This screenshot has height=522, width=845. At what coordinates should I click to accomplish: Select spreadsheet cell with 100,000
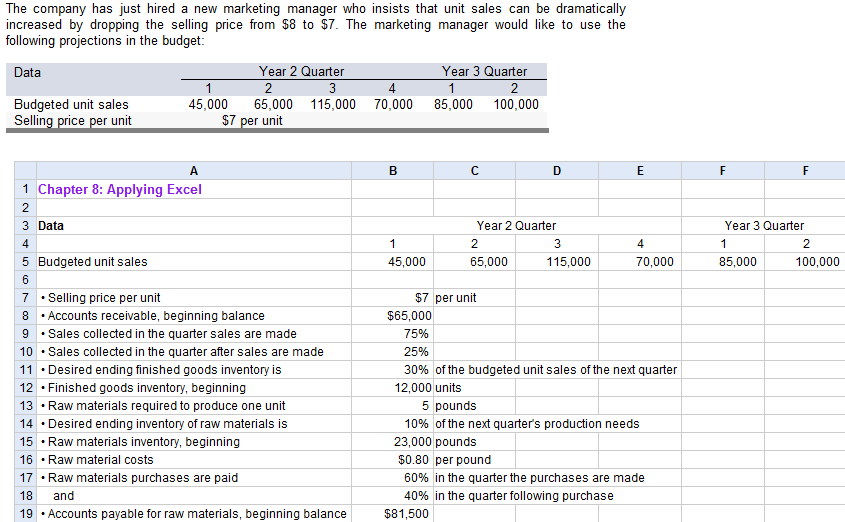point(805,262)
